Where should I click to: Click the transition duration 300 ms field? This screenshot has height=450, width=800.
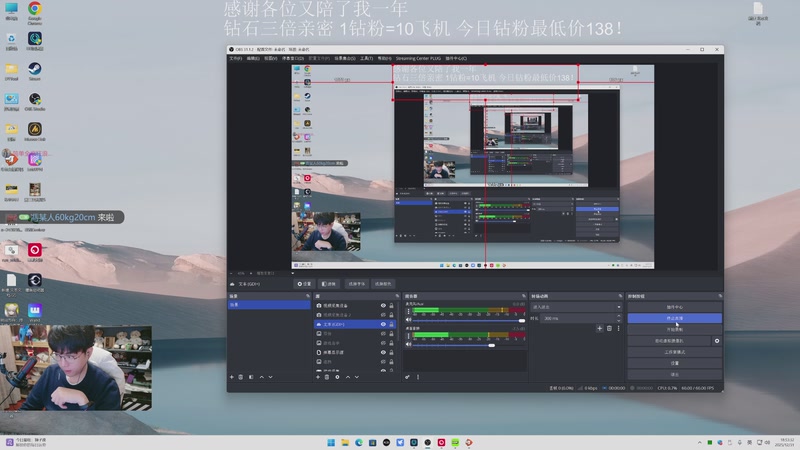[578, 318]
